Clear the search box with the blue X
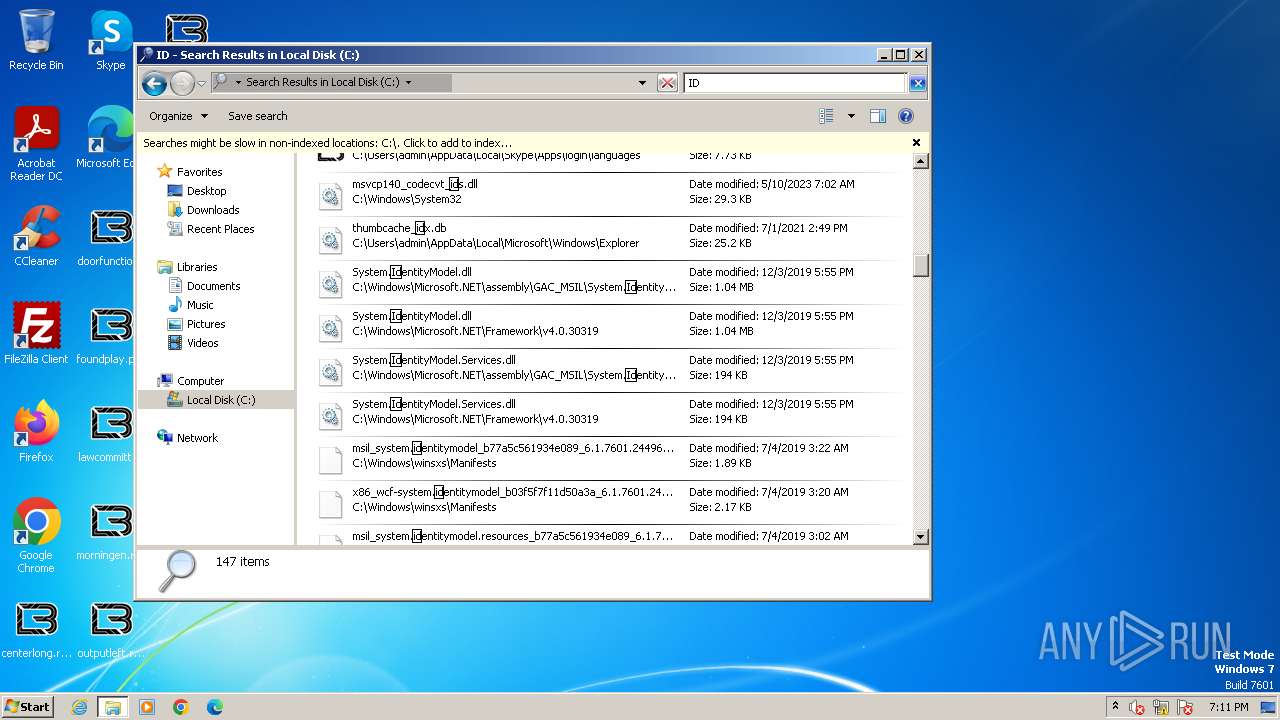Viewport: 1280px width, 720px height. 917,83
